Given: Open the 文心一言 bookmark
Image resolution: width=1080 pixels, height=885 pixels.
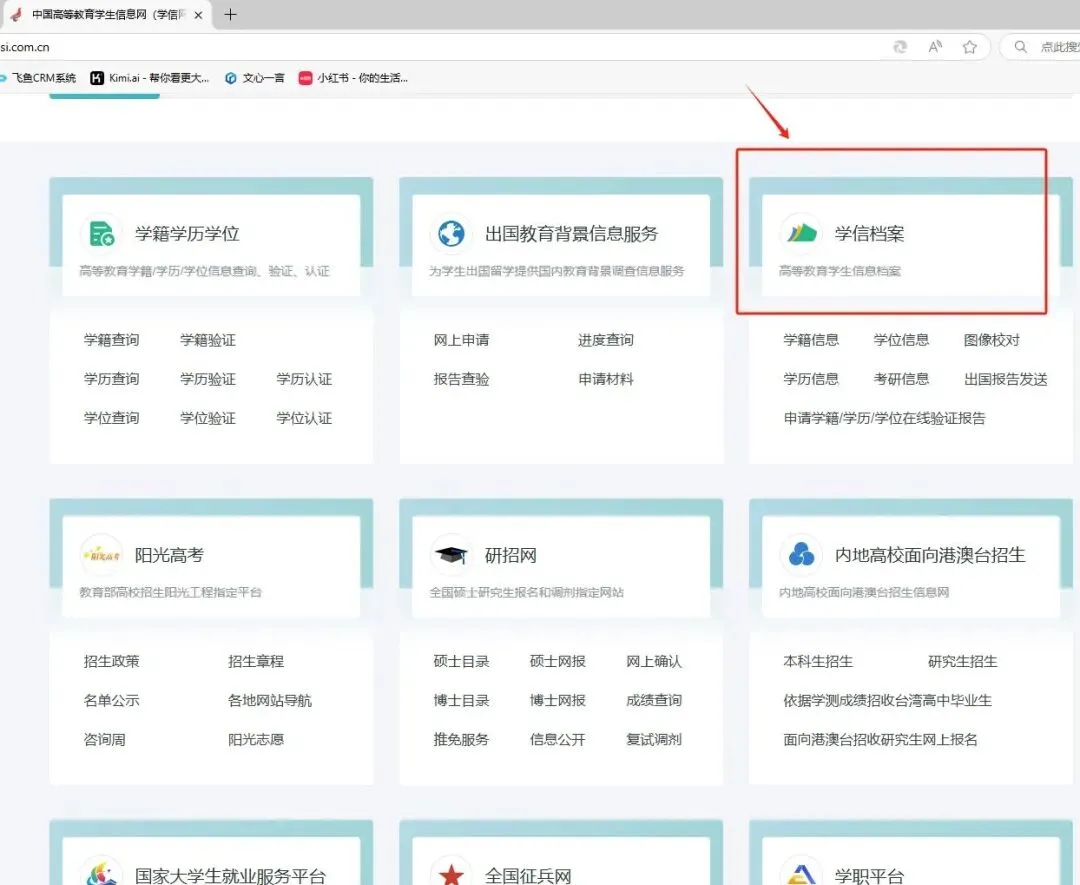Looking at the screenshot, I should click(x=255, y=78).
